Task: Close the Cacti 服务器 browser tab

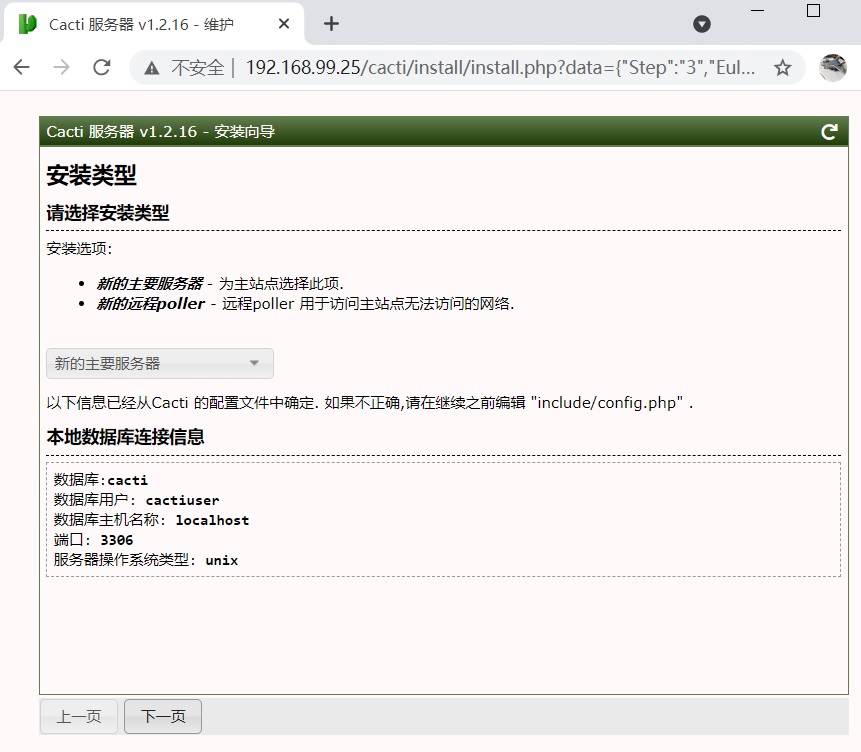Action: point(284,24)
